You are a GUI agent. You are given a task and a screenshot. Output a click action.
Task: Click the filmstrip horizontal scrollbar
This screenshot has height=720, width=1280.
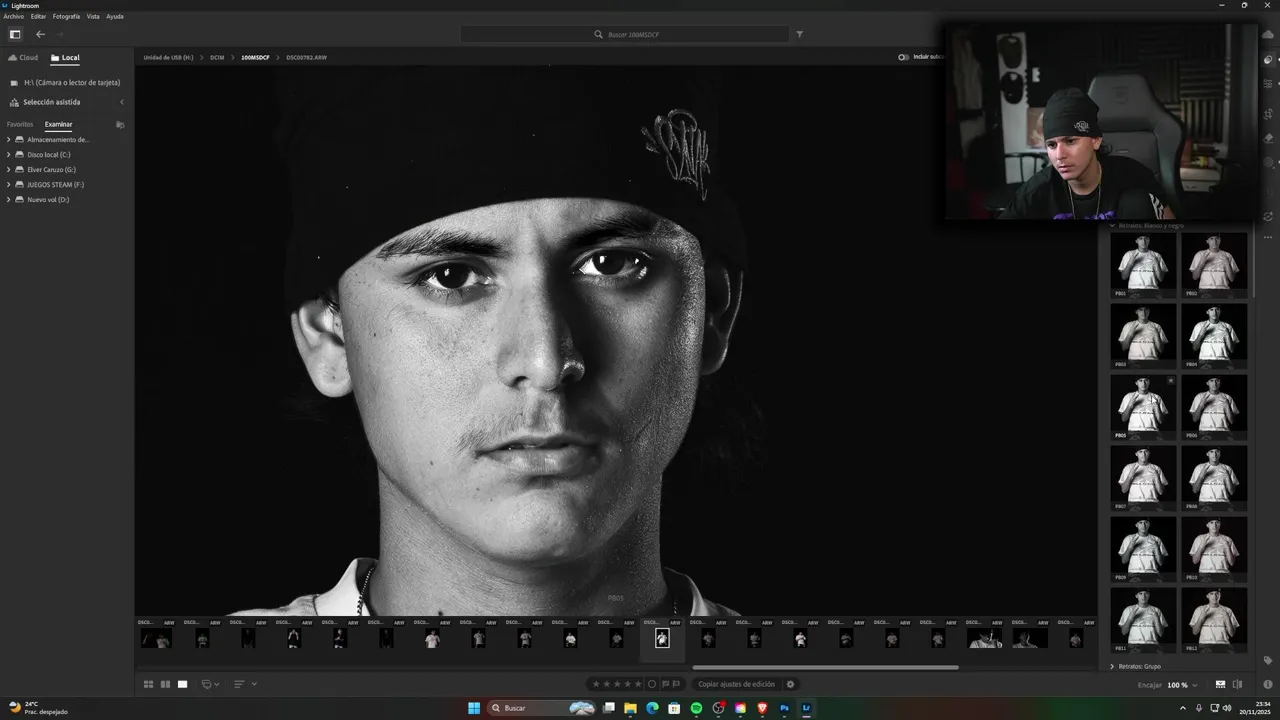[825, 667]
